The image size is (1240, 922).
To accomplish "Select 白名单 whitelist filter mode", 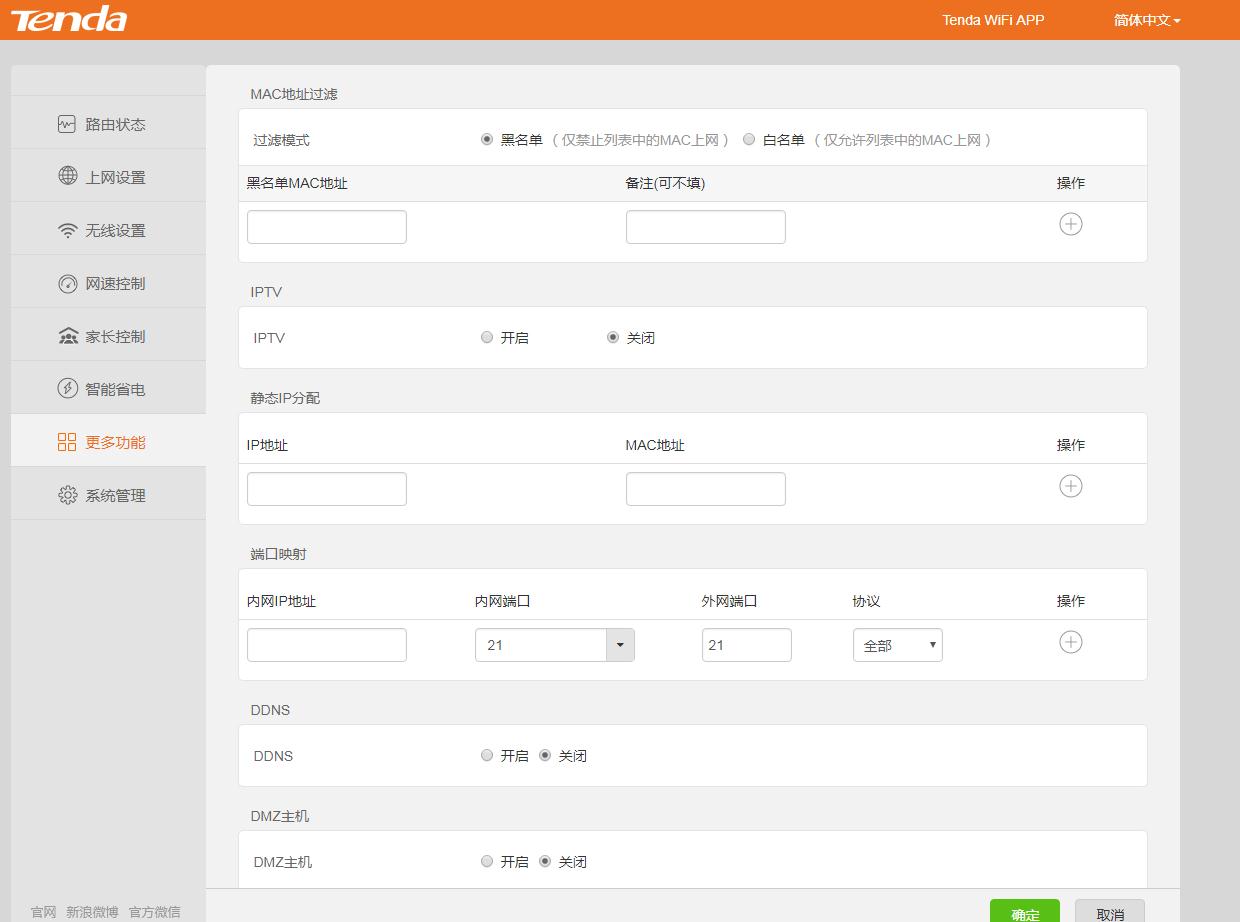I will click(x=749, y=140).
